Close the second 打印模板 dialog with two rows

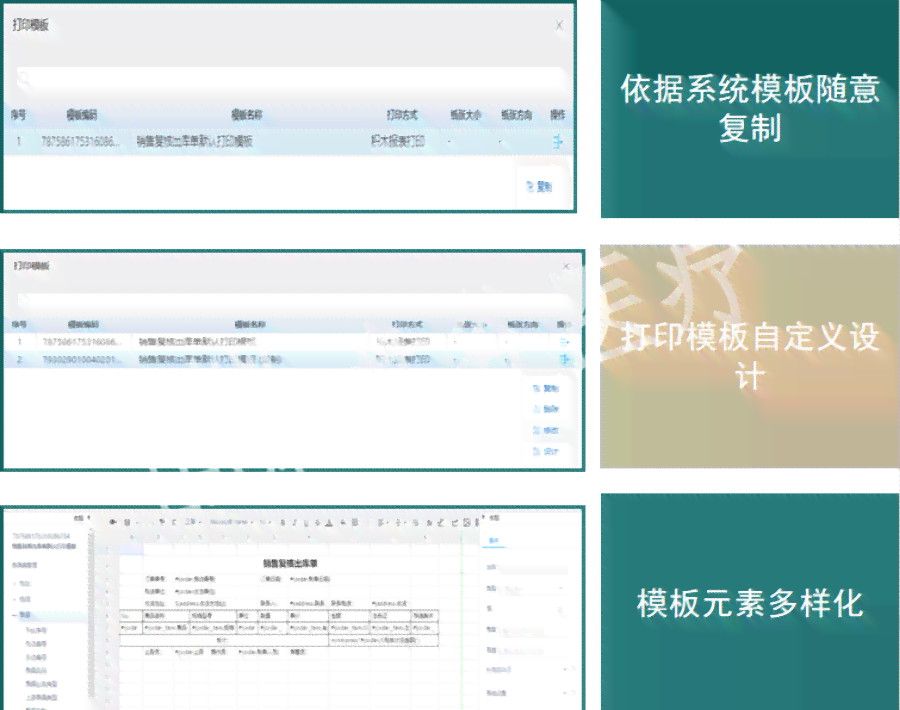pyautogui.click(x=566, y=266)
